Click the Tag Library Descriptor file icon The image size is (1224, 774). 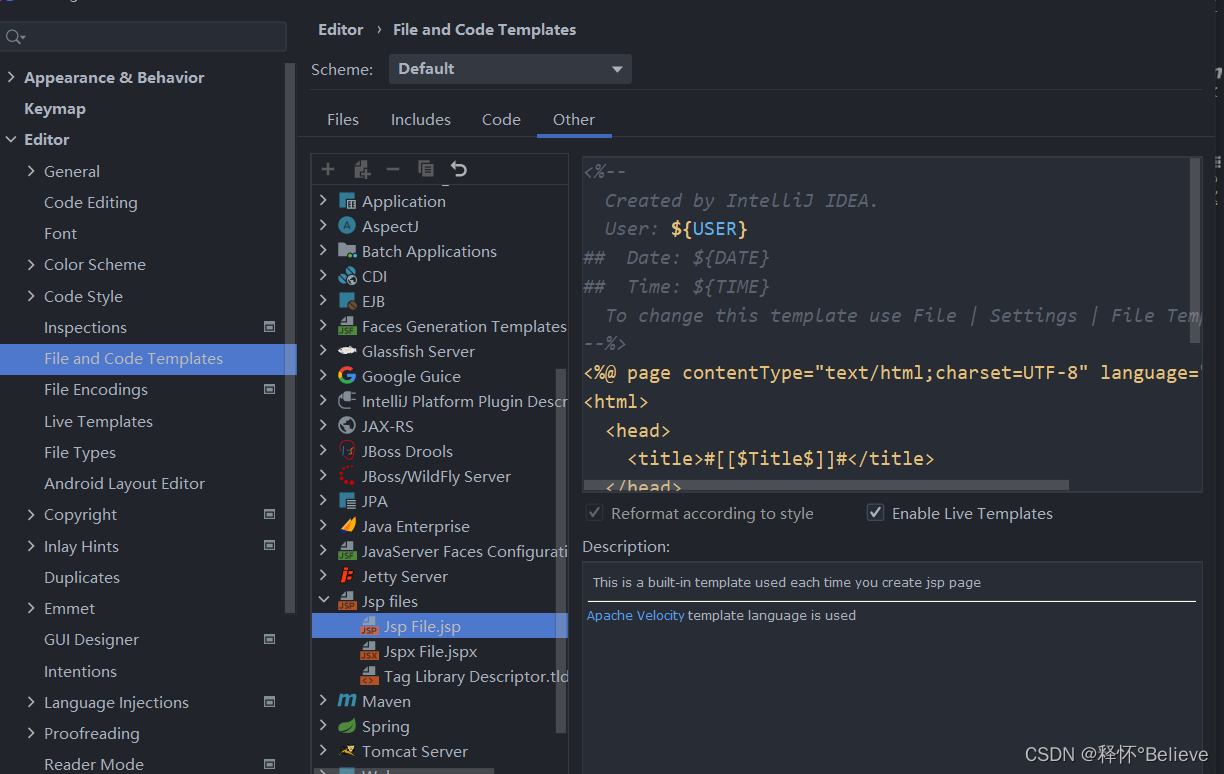click(x=369, y=676)
